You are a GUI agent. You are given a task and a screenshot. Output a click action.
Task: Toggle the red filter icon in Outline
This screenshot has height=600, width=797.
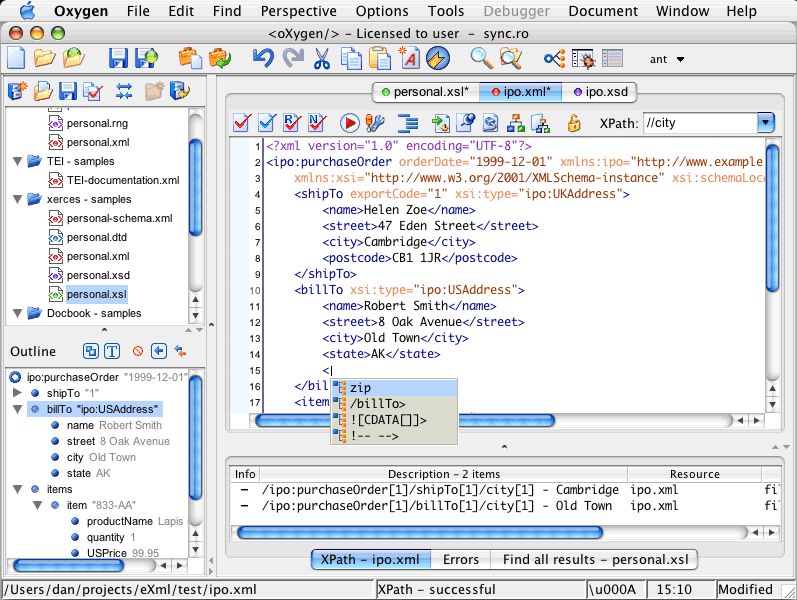(x=138, y=351)
